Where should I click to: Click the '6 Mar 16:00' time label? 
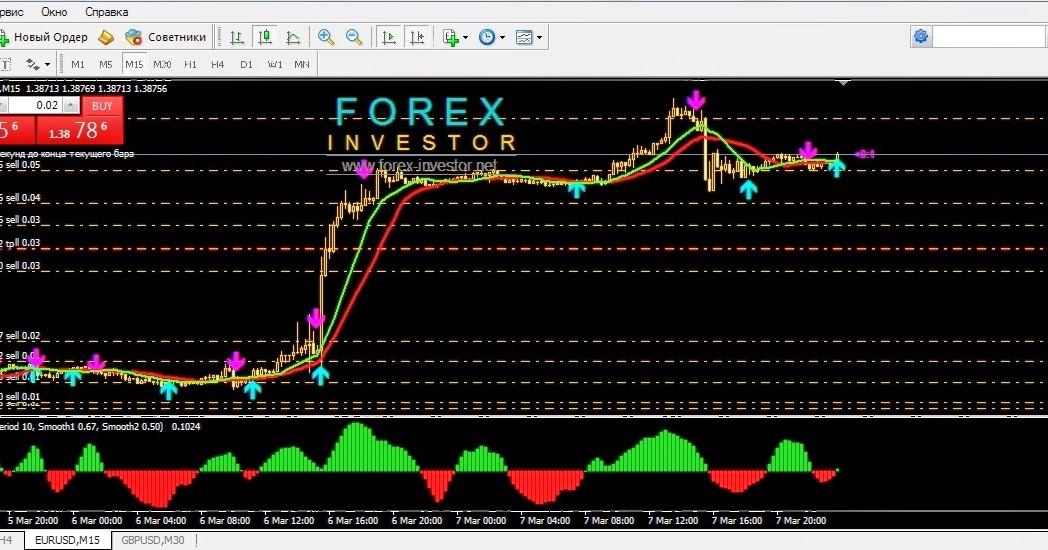(x=353, y=521)
